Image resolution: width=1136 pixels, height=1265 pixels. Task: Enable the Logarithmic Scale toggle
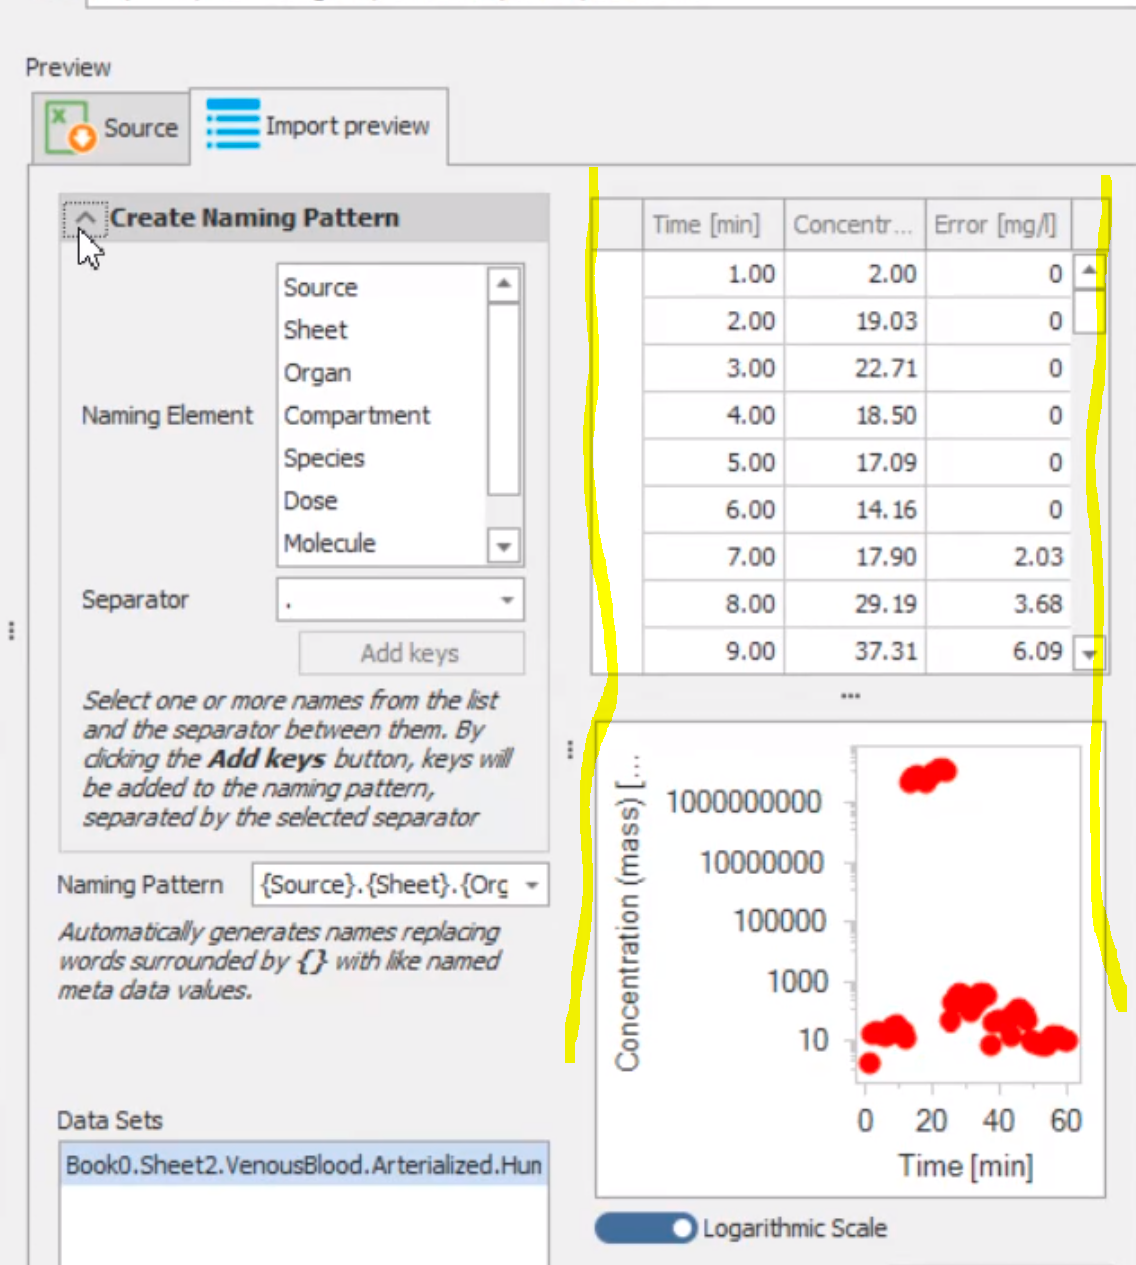tap(645, 1228)
